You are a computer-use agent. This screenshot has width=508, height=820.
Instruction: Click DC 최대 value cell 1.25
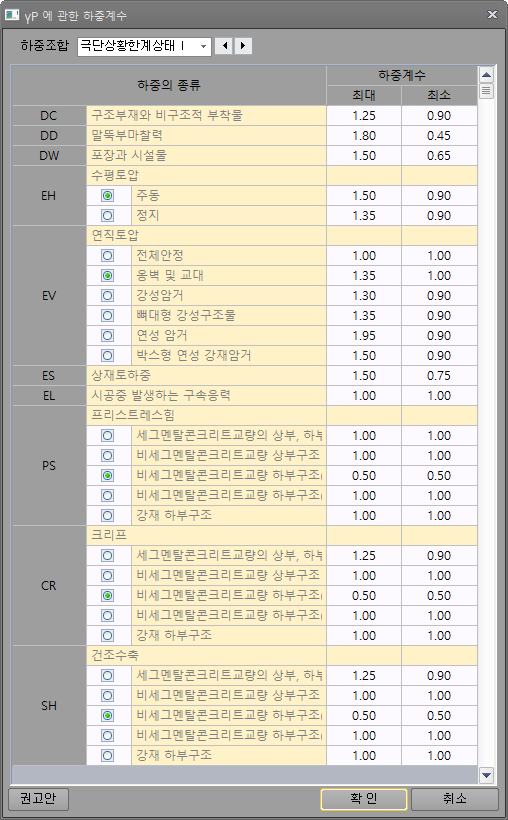[364, 116]
